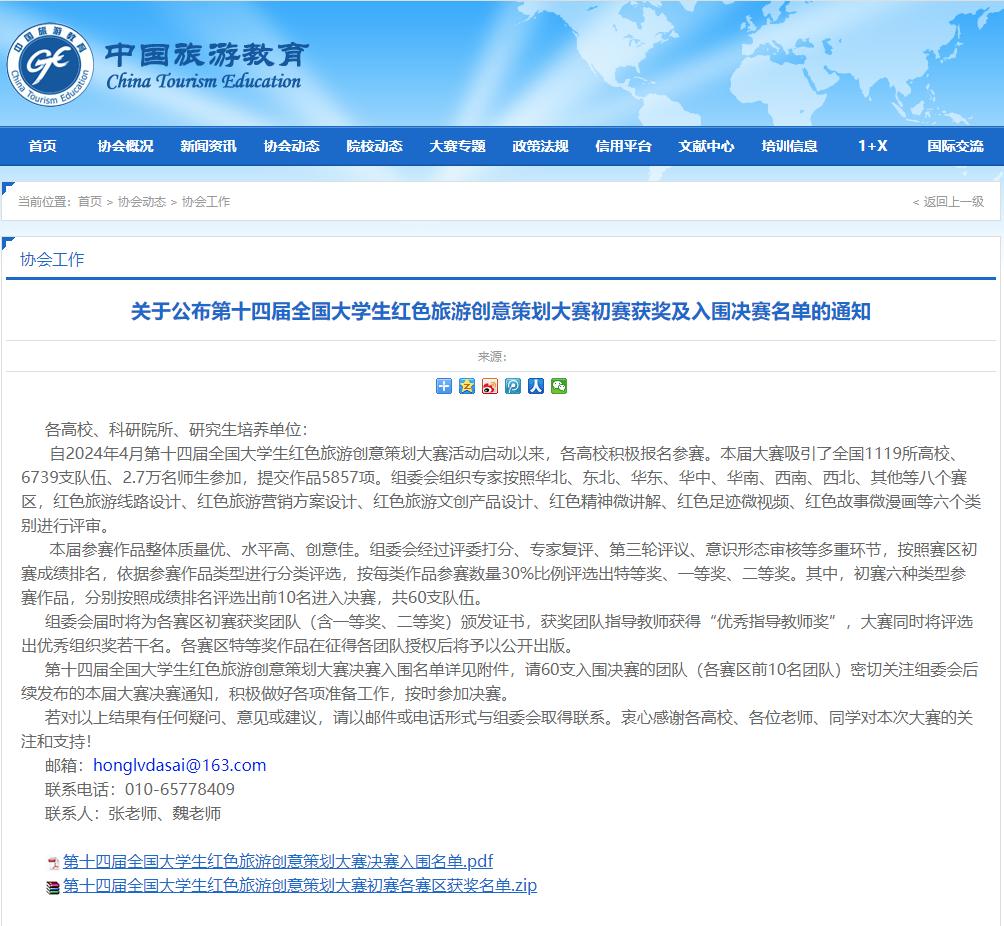1004x926 pixels.
Task: Click 协会动态 in the breadcrumb
Action: pos(142,202)
